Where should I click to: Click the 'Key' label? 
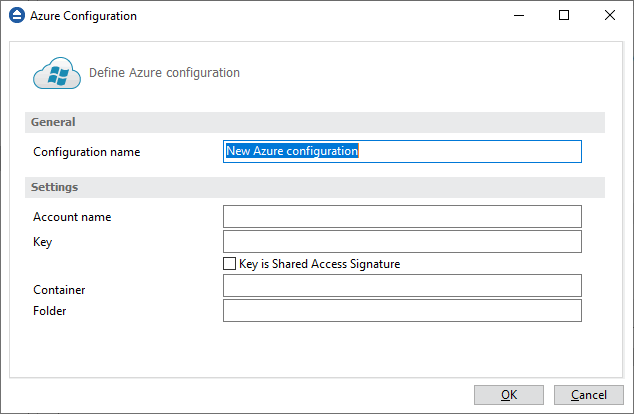42,242
